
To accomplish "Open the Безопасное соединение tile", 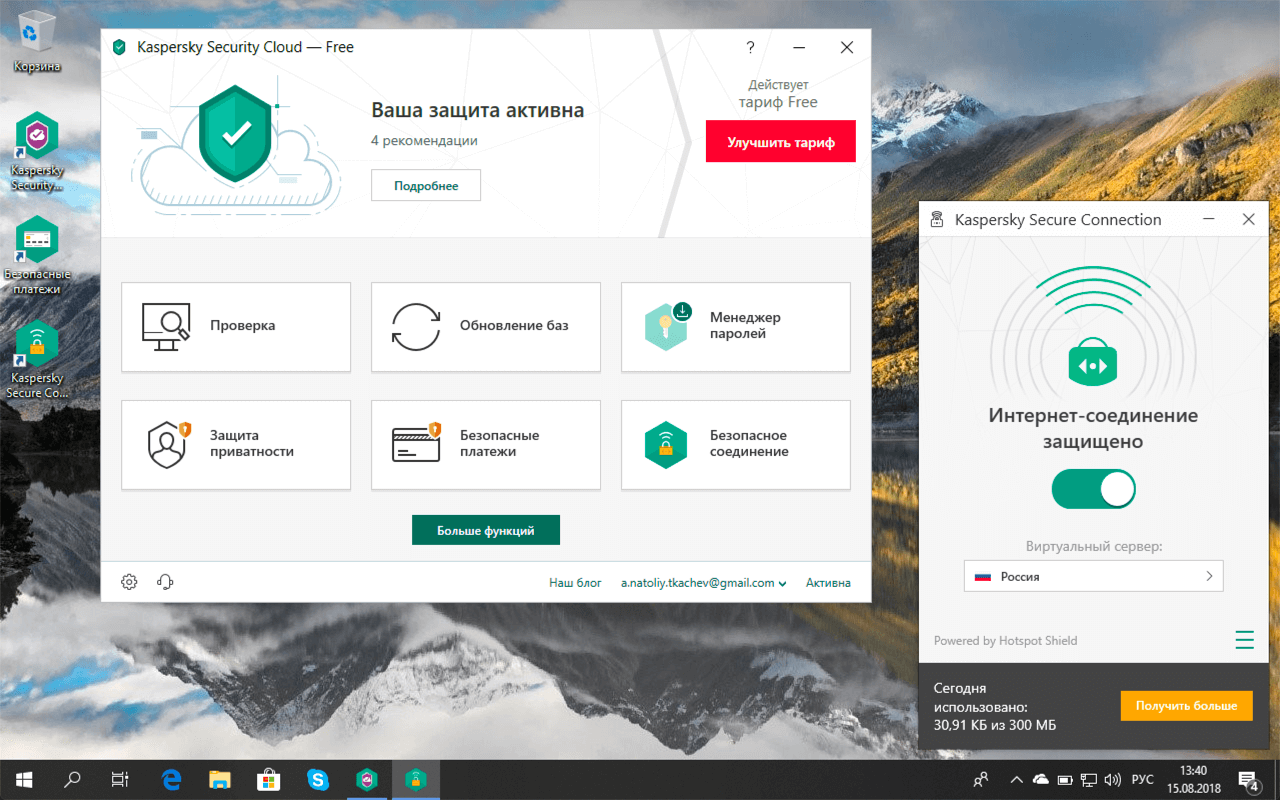I will [736, 444].
